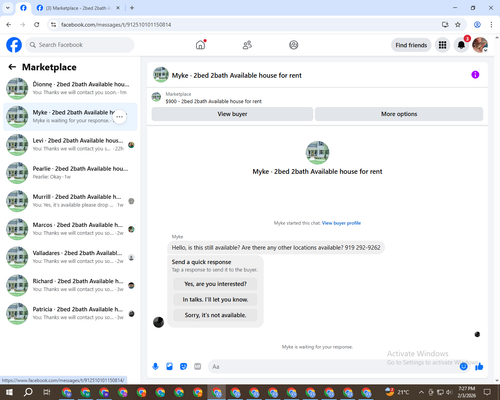Open the Dionne 2bed 2bath conversation
500x400 pixels.
(70, 88)
